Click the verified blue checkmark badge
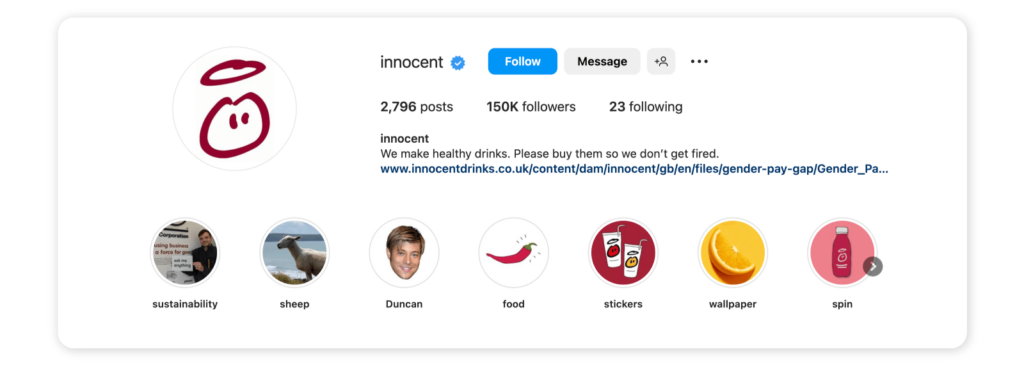The height and width of the screenshot is (365, 1024). coord(458,62)
